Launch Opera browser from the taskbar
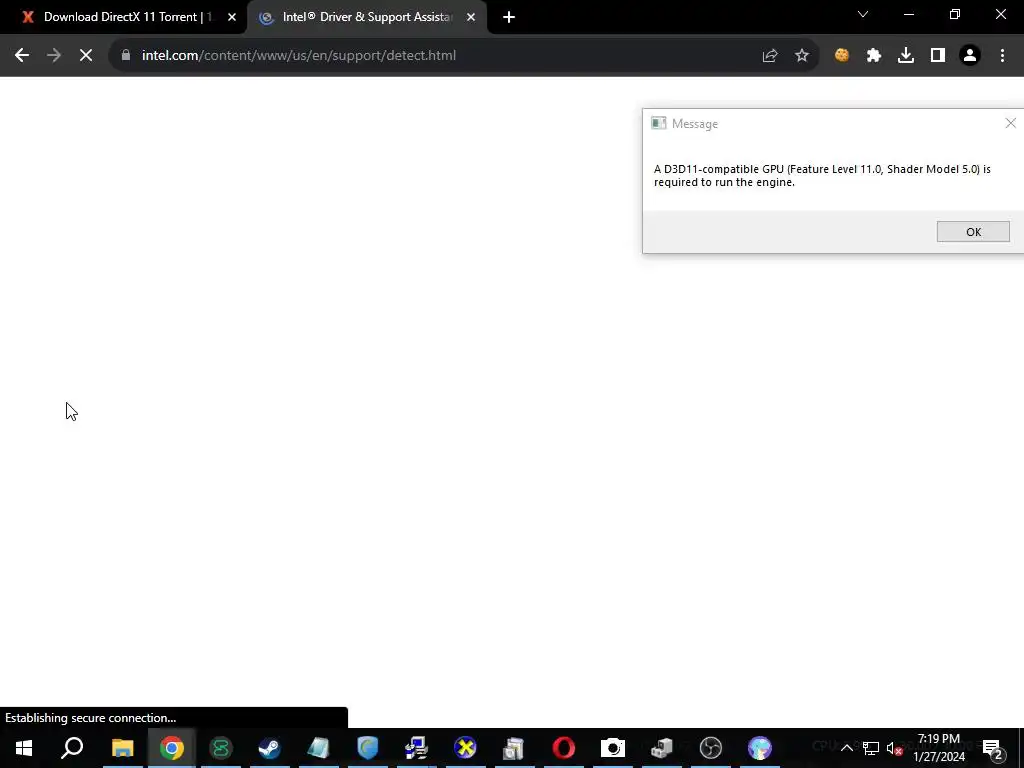Image resolution: width=1024 pixels, height=768 pixels. click(x=564, y=748)
